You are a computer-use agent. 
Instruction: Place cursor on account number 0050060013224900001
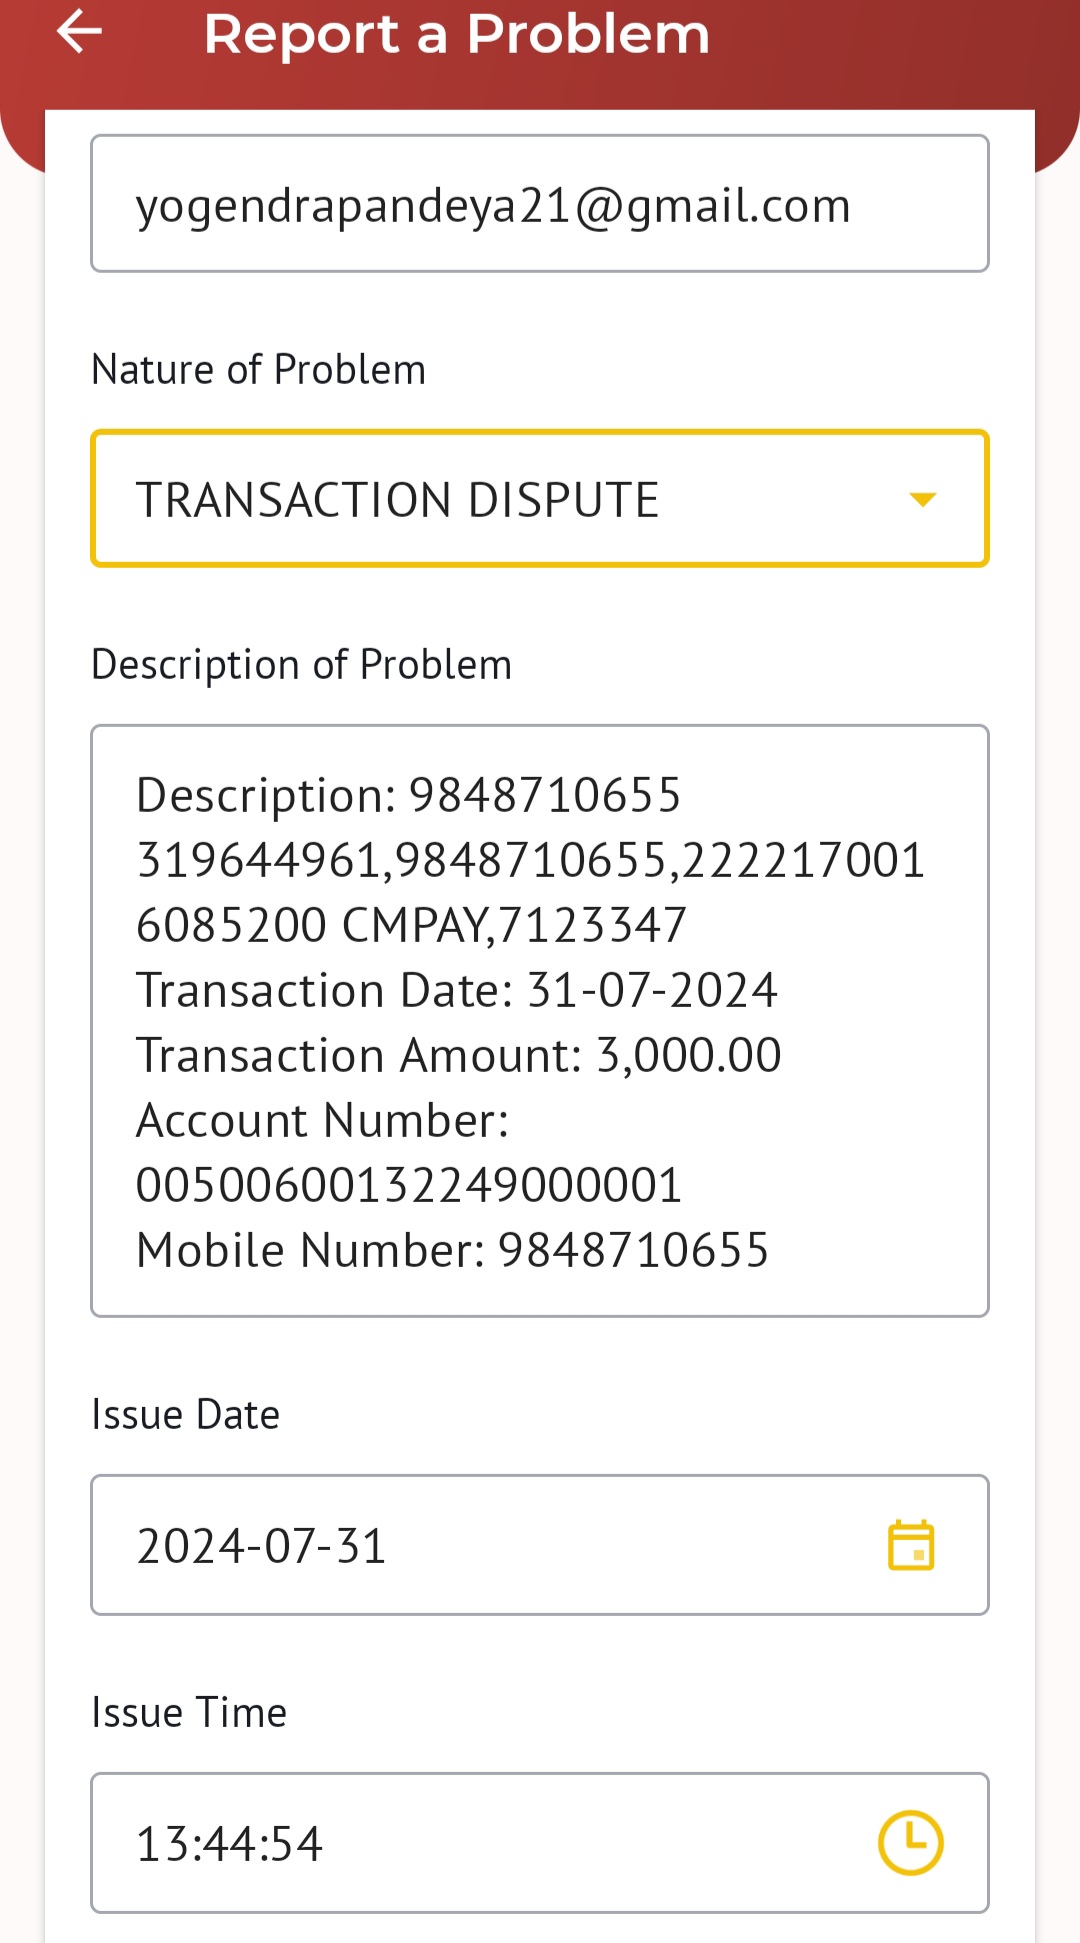pyautogui.click(x=409, y=1186)
